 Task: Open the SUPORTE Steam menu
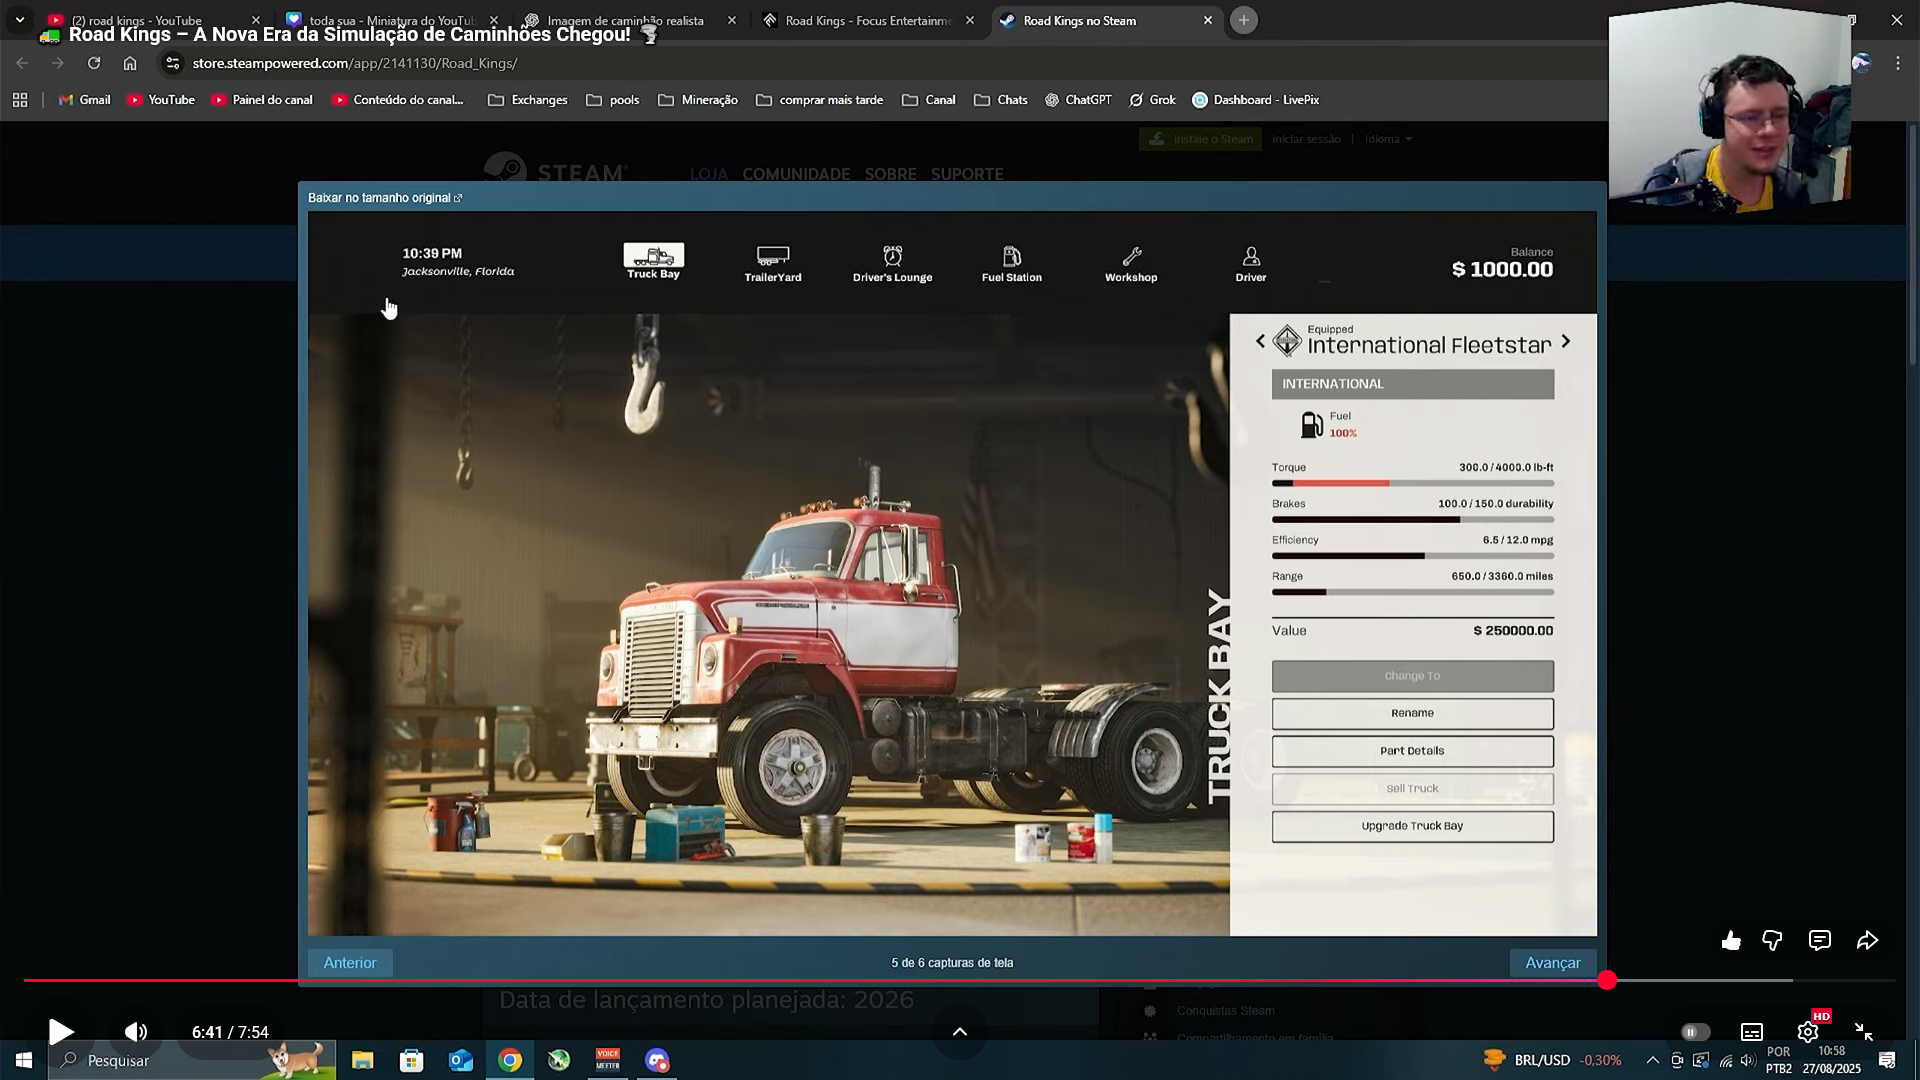click(967, 174)
